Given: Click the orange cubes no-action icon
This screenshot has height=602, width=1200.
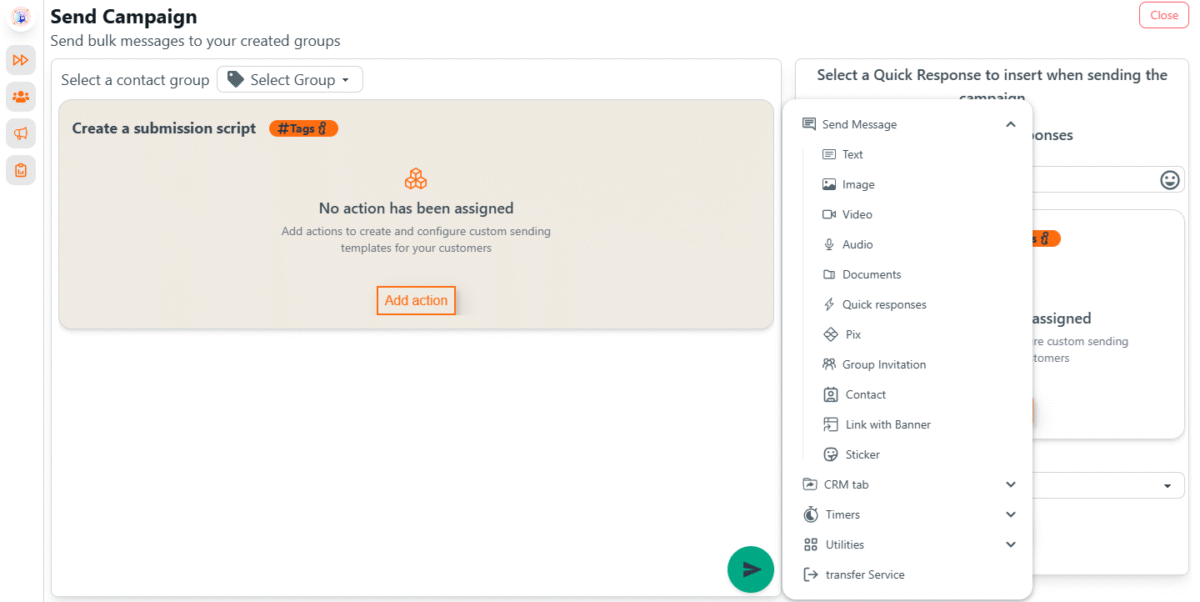Looking at the screenshot, I should [416, 179].
